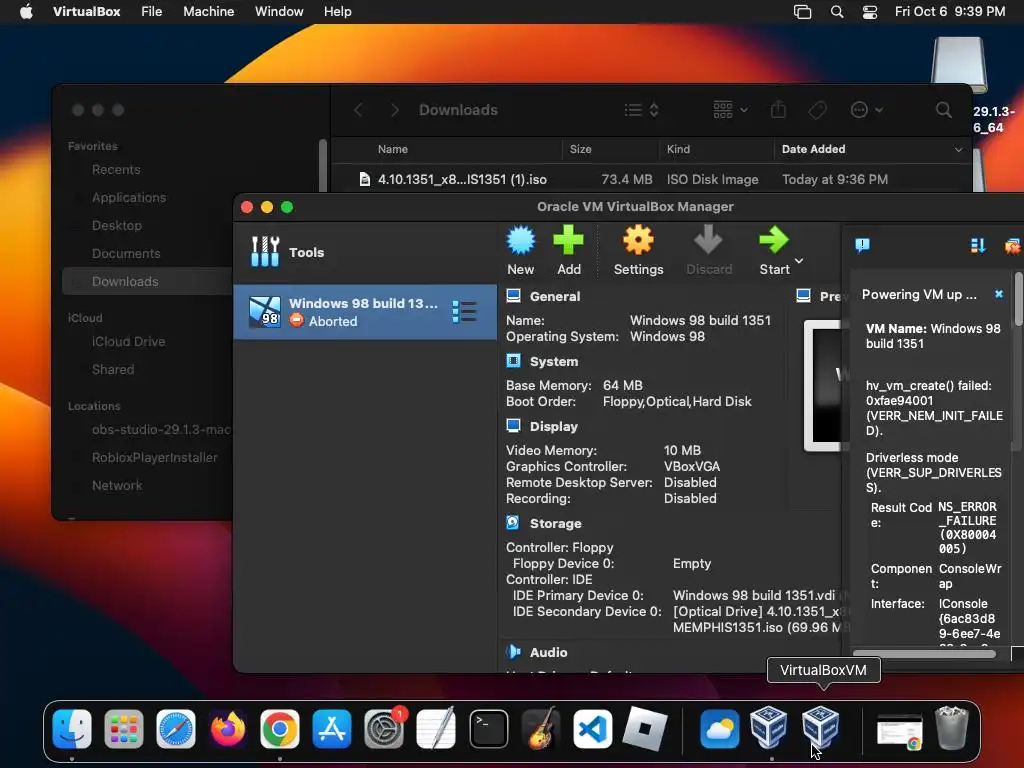
Task: Open the Apple menu
Action: [26, 11]
